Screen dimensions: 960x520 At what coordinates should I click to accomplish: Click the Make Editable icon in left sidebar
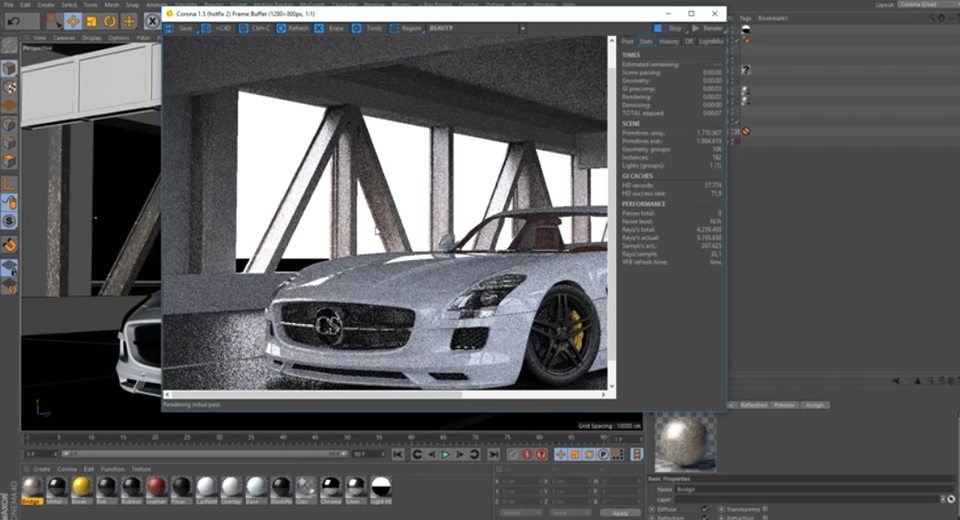9,45
